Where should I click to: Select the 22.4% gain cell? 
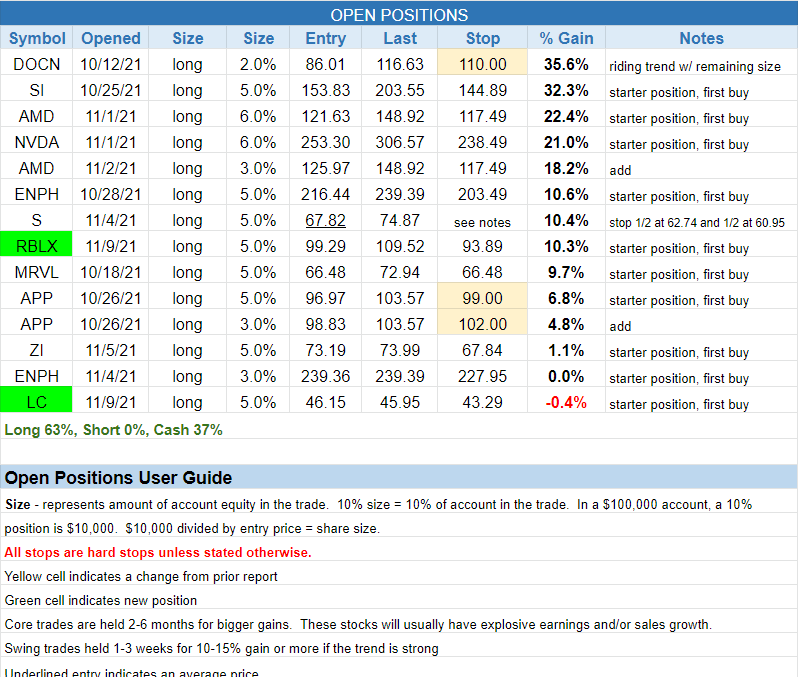[566, 116]
